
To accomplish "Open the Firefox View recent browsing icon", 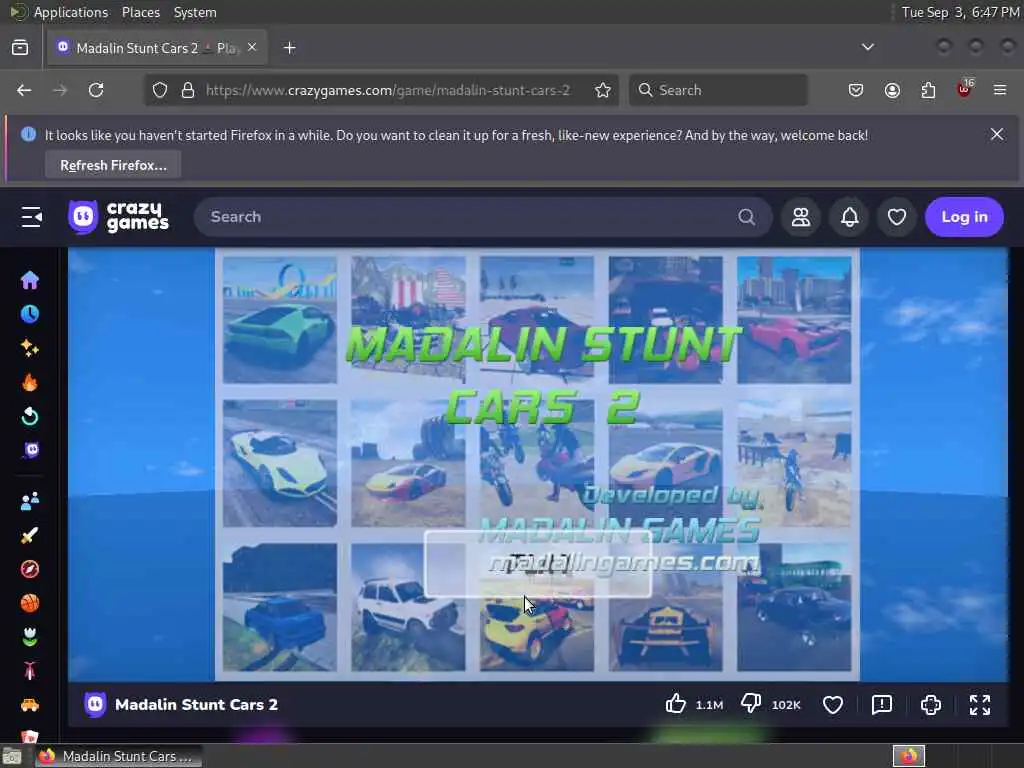I will pyautogui.click(x=20, y=47).
